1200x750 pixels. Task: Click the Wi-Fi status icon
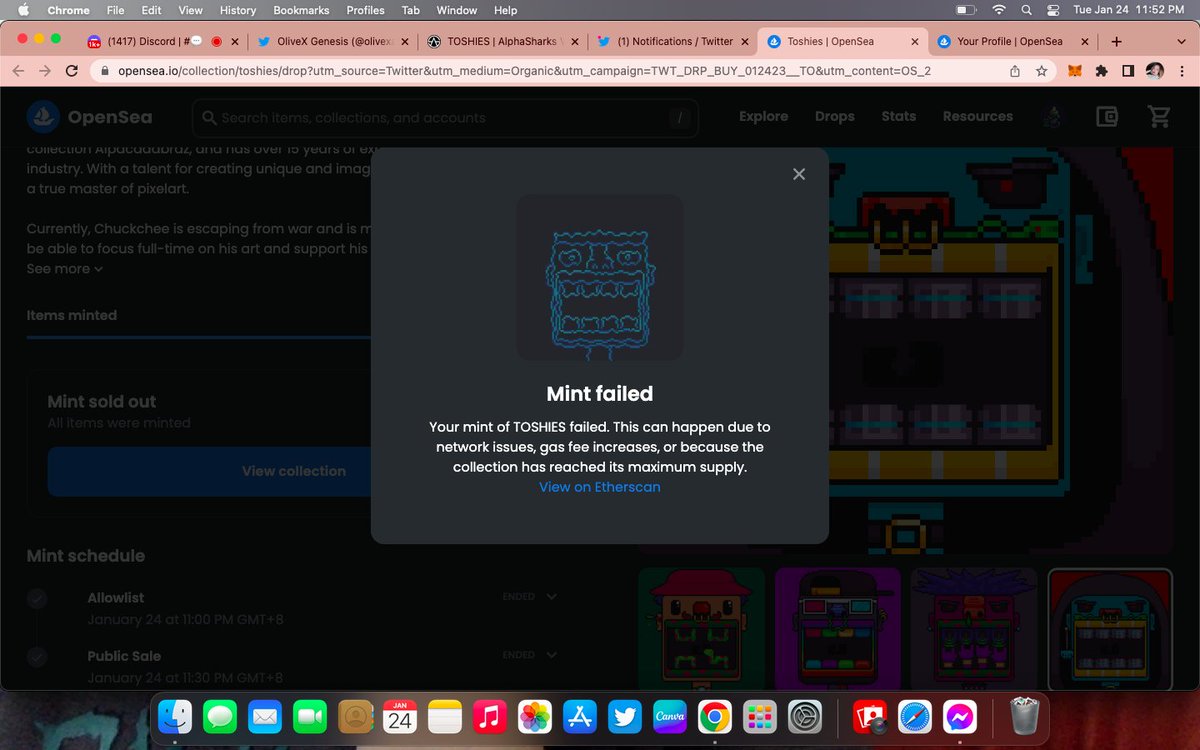tap(998, 10)
